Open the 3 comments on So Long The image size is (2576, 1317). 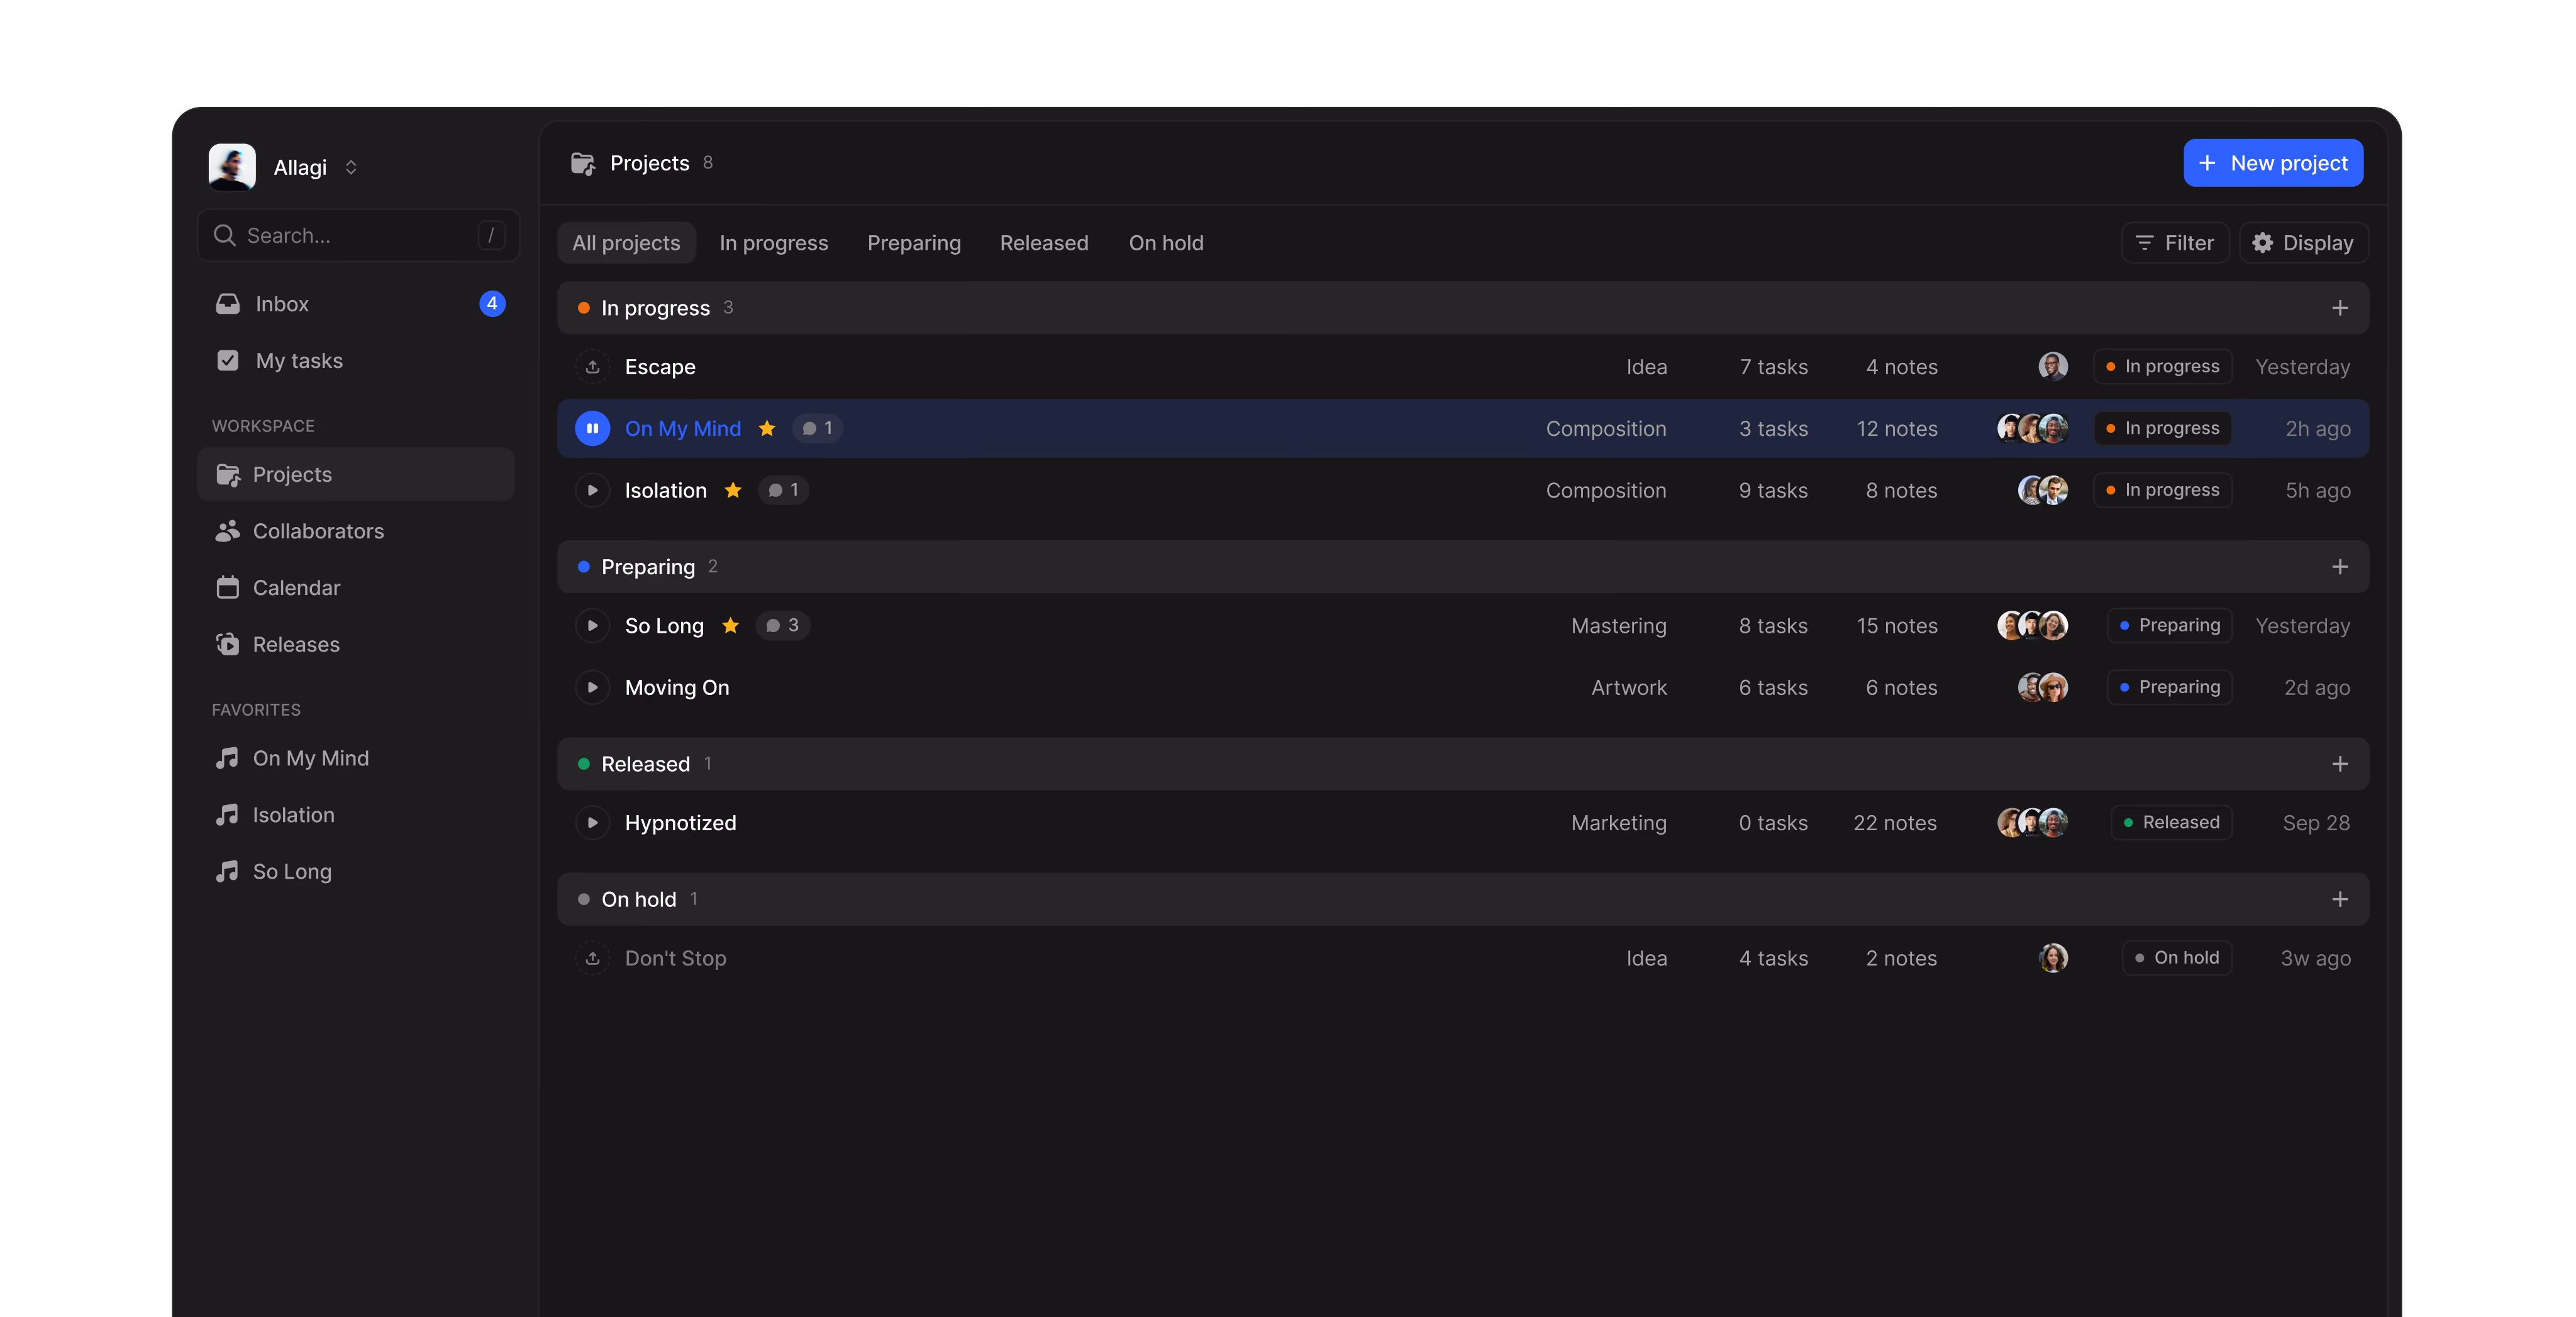782,625
